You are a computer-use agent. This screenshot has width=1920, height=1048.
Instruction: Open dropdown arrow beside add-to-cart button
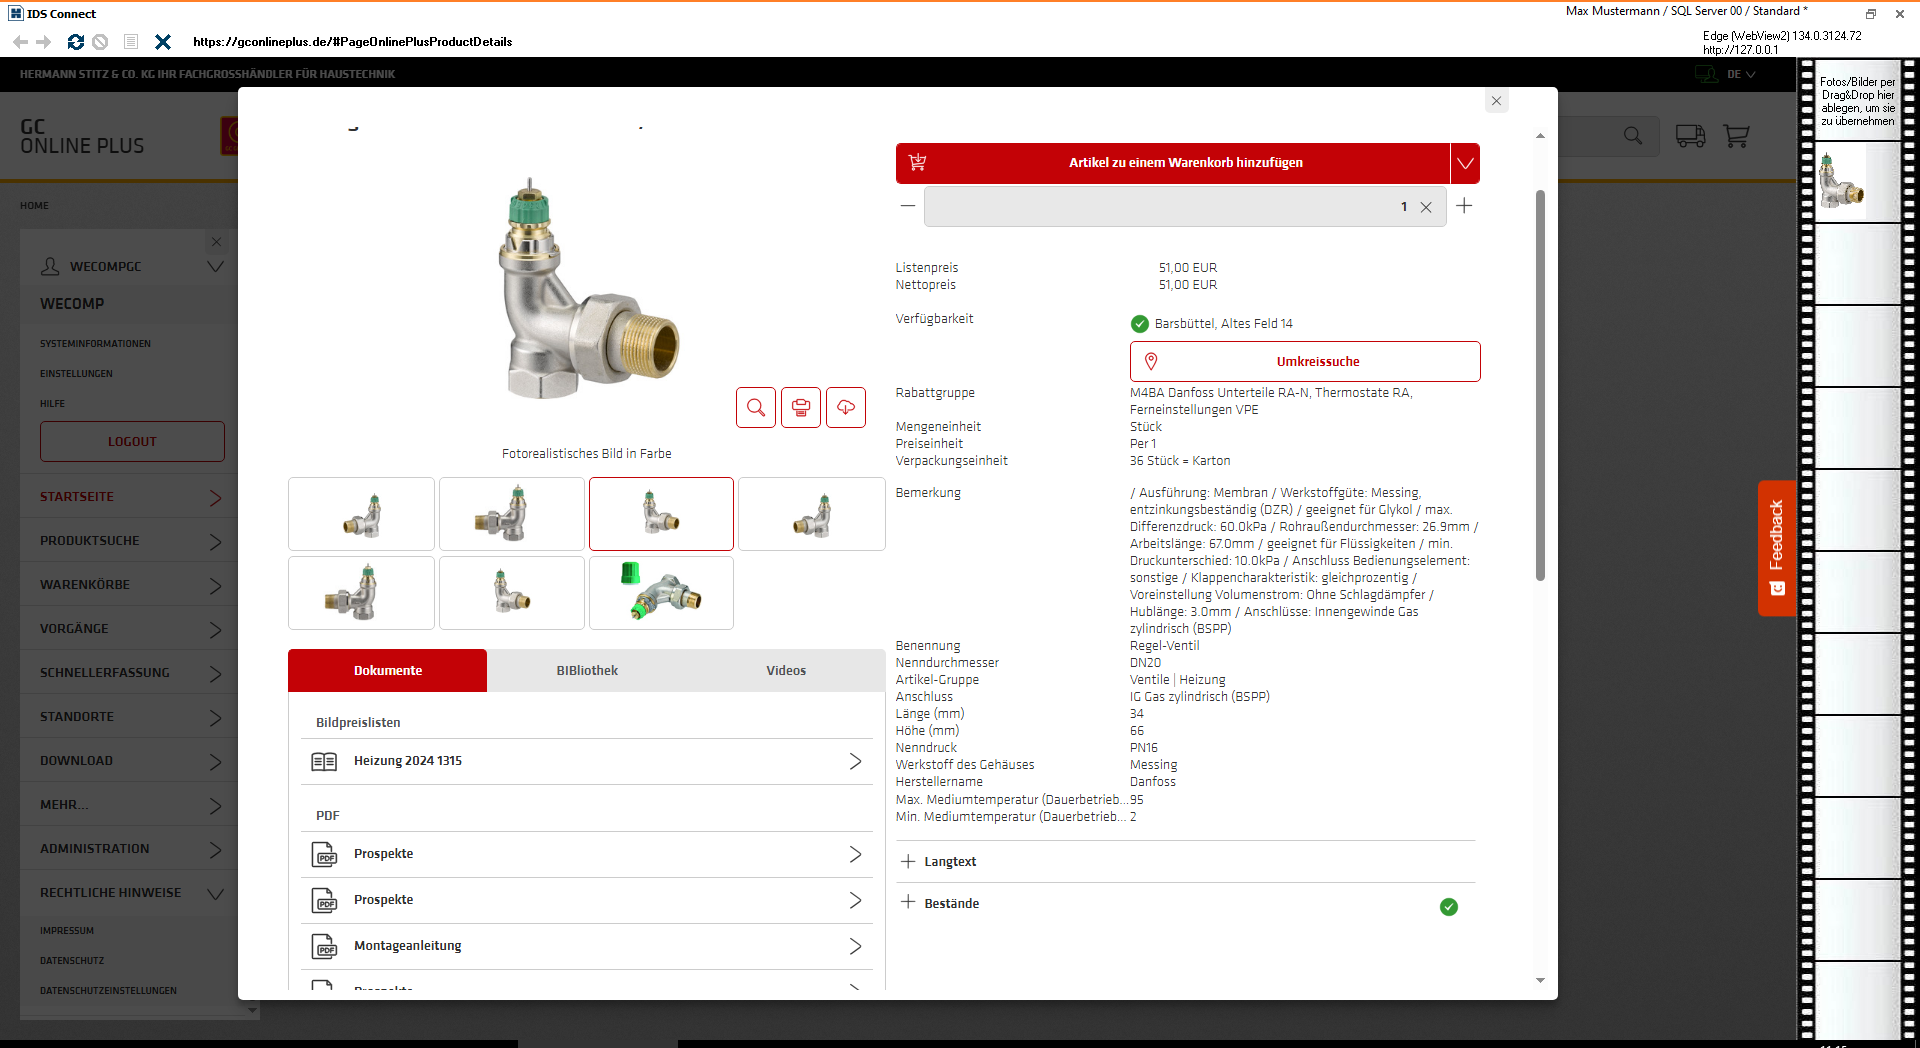[x=1465, y=163]
